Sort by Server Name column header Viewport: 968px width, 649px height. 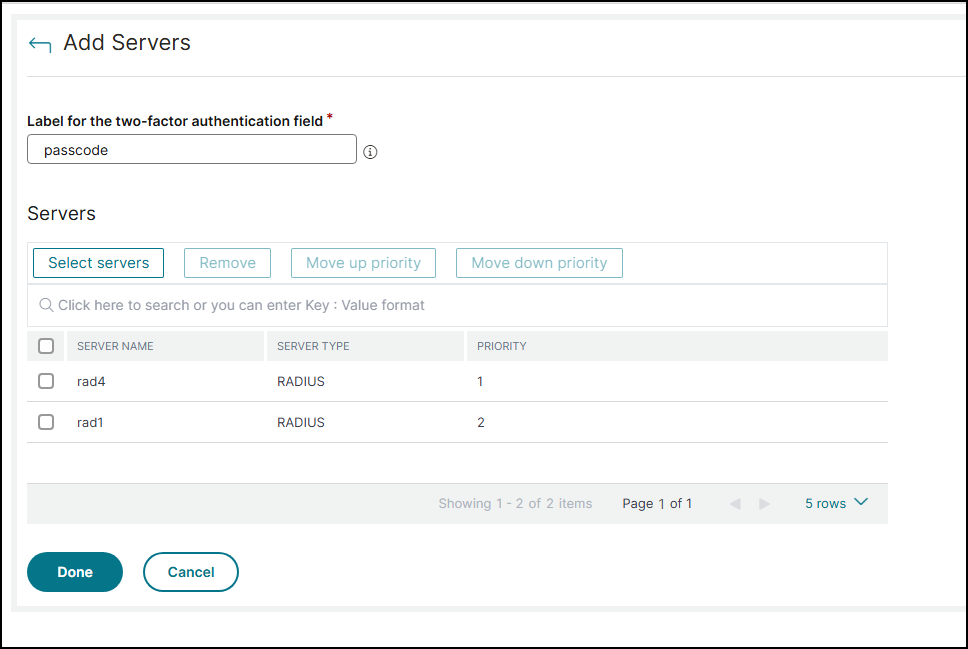pyautogui.click(x=115, y=346)
